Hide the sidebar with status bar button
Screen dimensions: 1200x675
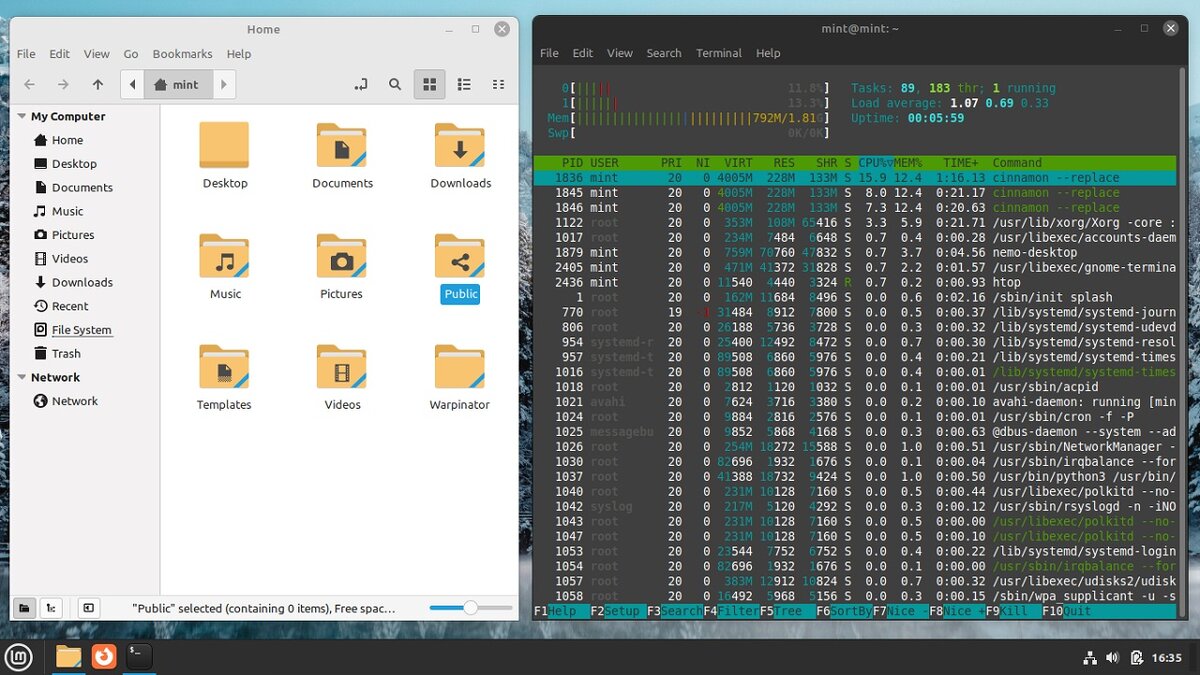88,607
